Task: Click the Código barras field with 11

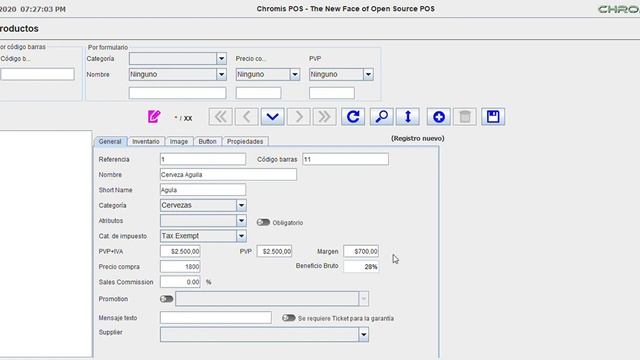Action: click(x=345, y=159)
